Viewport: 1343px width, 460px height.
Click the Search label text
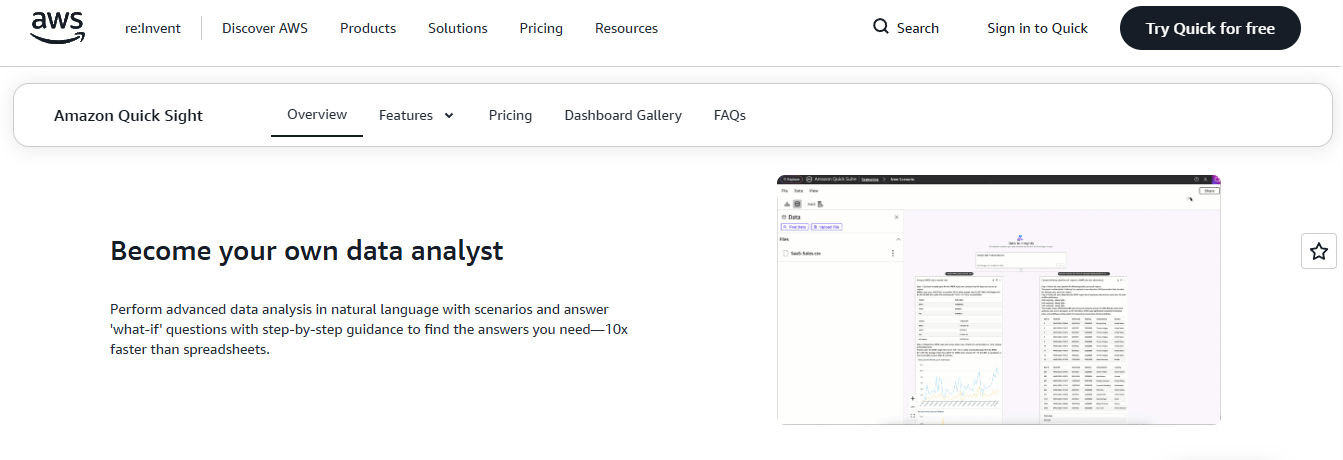point(918,28)
